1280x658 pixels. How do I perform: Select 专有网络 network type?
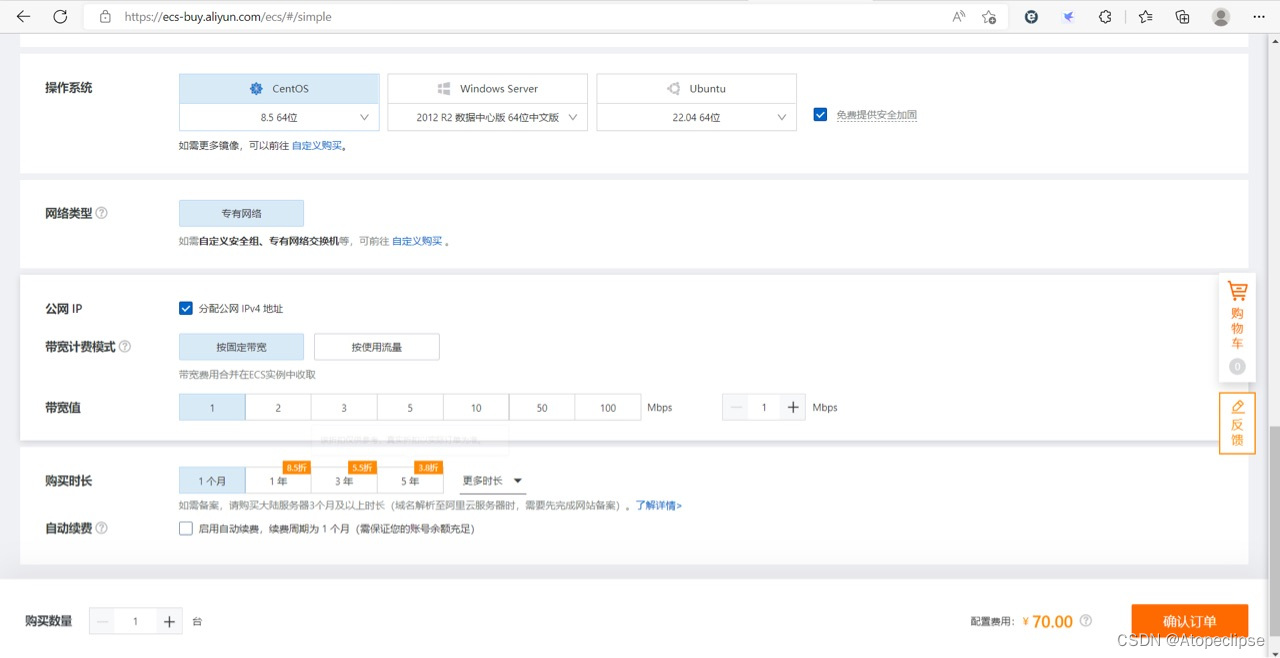[x=241, y=213]
